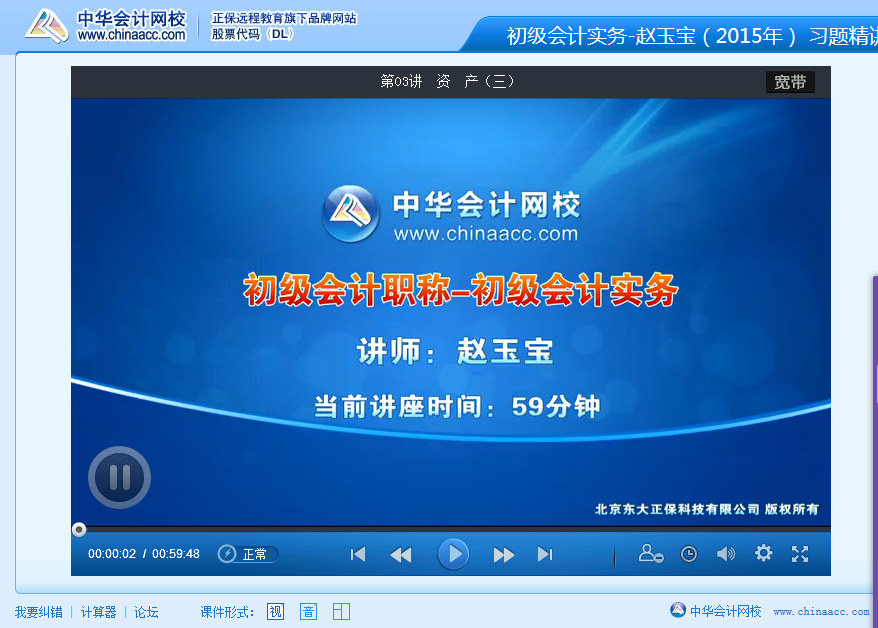878x628 pixels.
Task: Toggle the split layout view icon
Action: pyautogui.click(x=341, y=611)
